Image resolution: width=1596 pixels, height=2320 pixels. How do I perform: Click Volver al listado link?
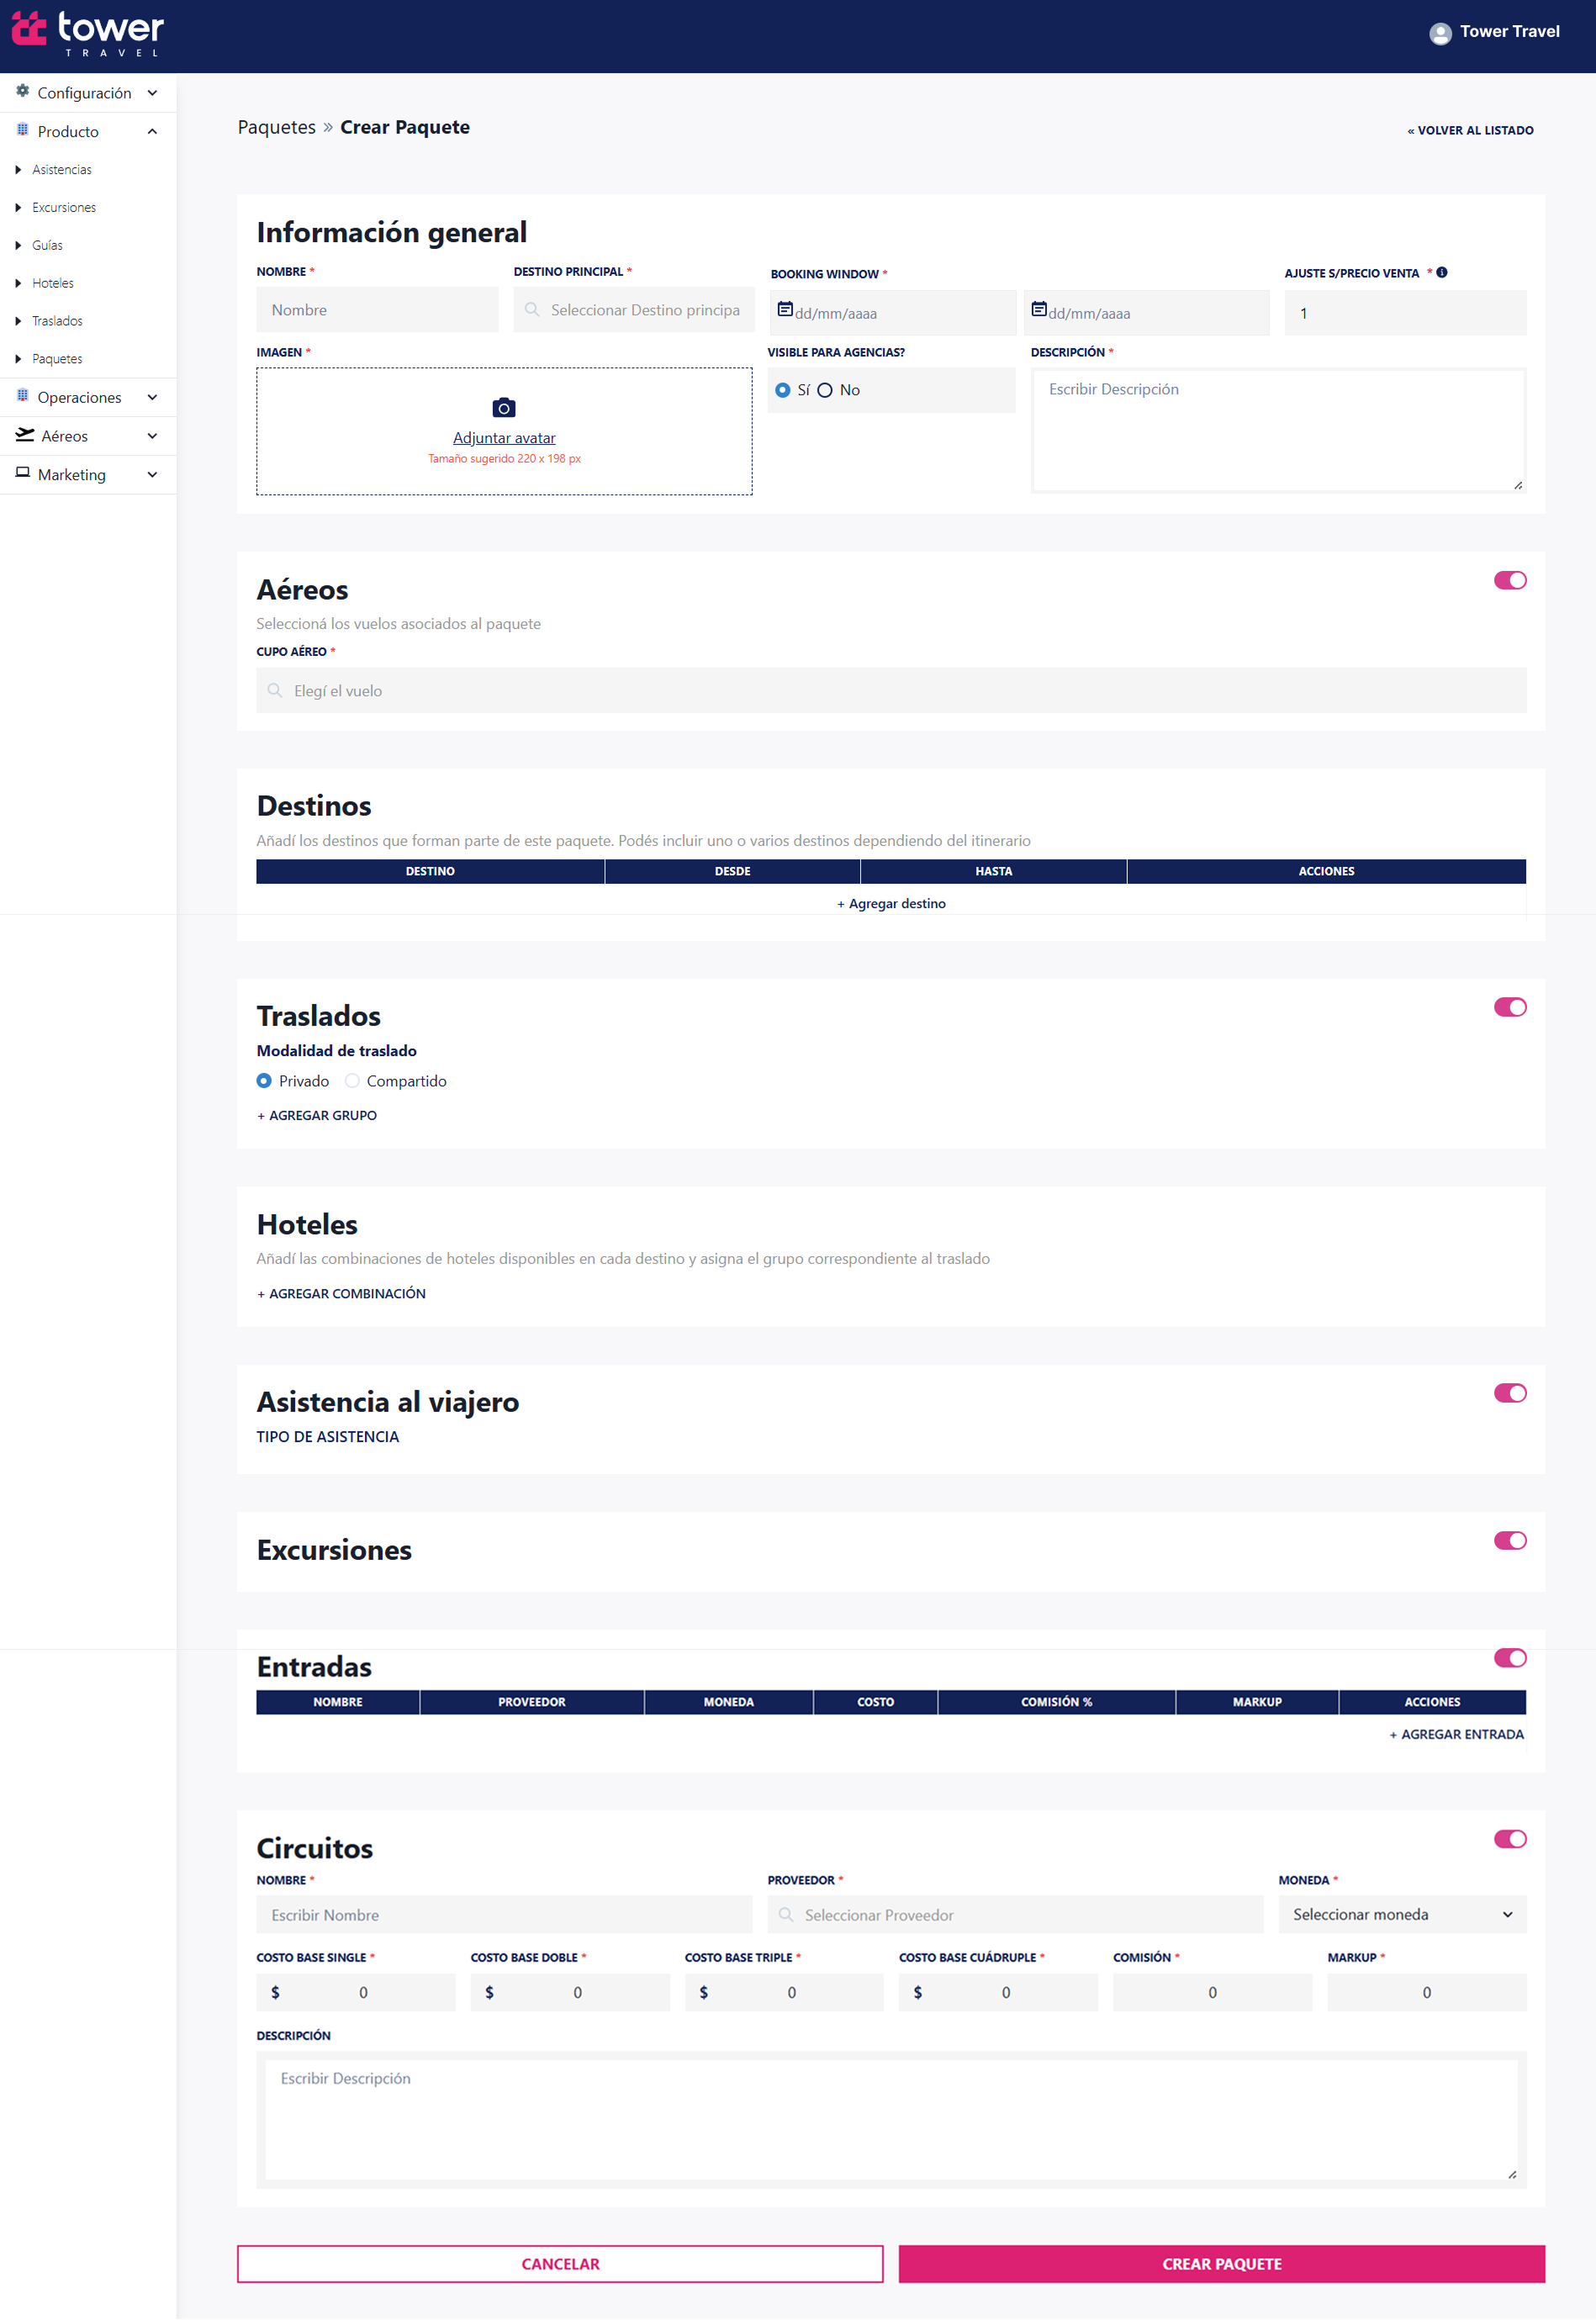[1470, 131]
